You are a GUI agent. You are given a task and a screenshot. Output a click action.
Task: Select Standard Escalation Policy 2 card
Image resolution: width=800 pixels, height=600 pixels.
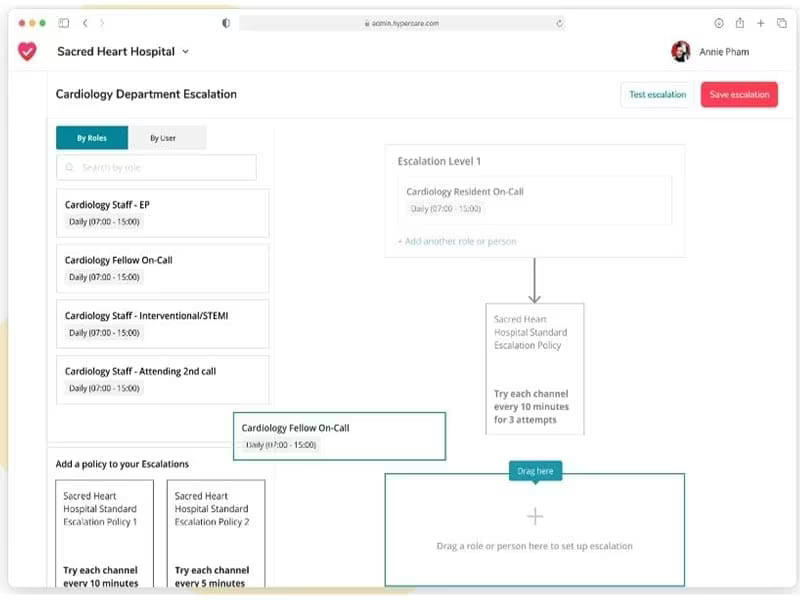pyautogui.click(x=216, y=533)
